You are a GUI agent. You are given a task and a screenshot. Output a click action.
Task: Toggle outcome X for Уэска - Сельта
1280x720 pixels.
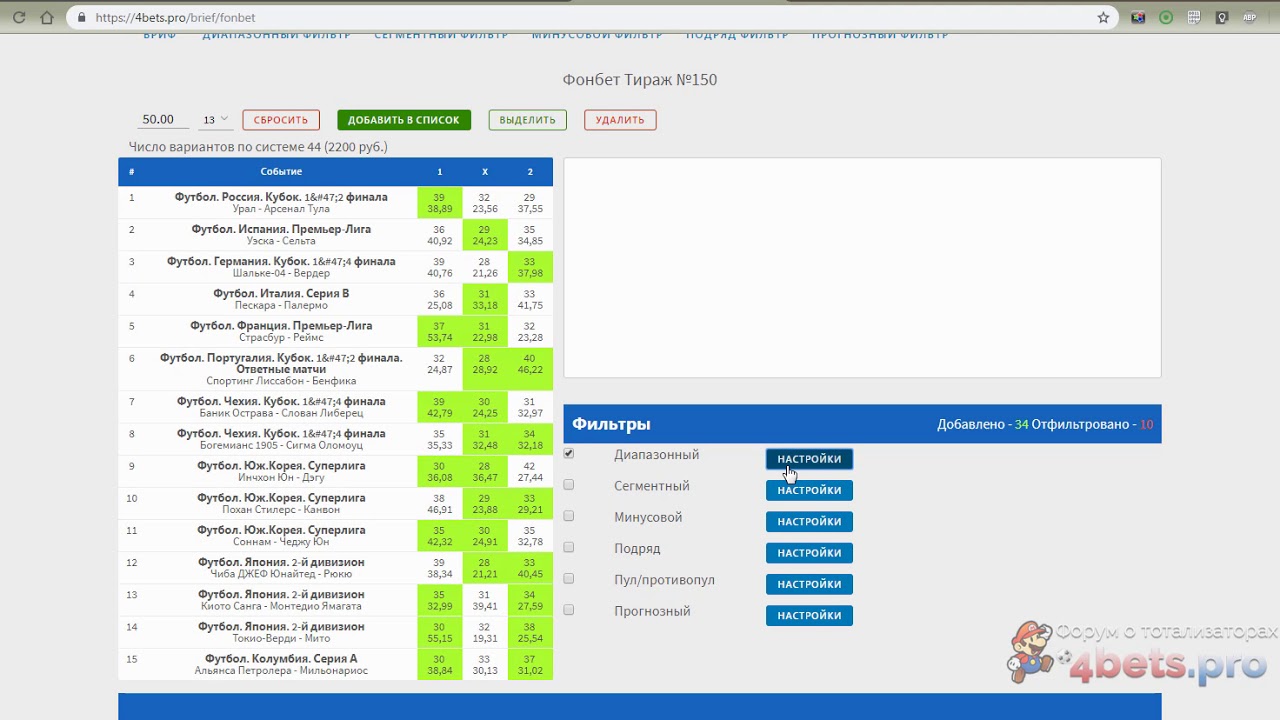click(485, 235)
